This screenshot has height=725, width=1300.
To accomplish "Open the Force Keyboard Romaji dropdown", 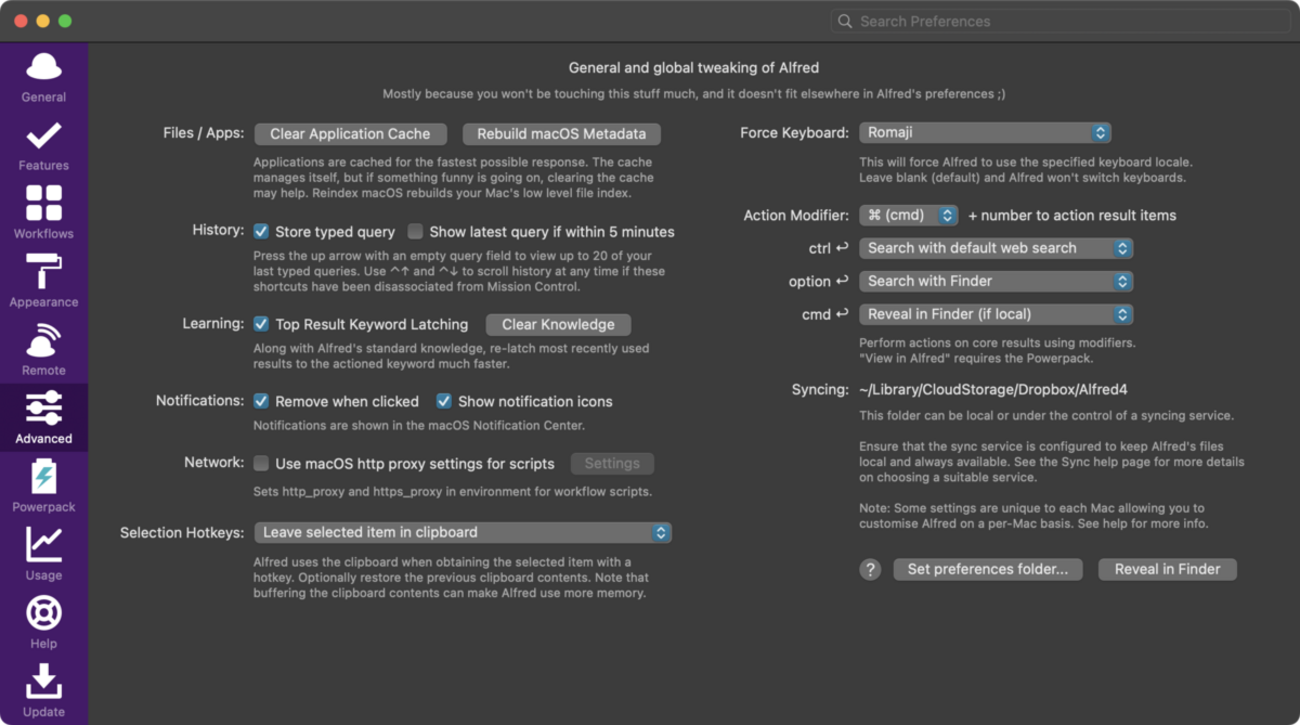I will pos(985,132).
